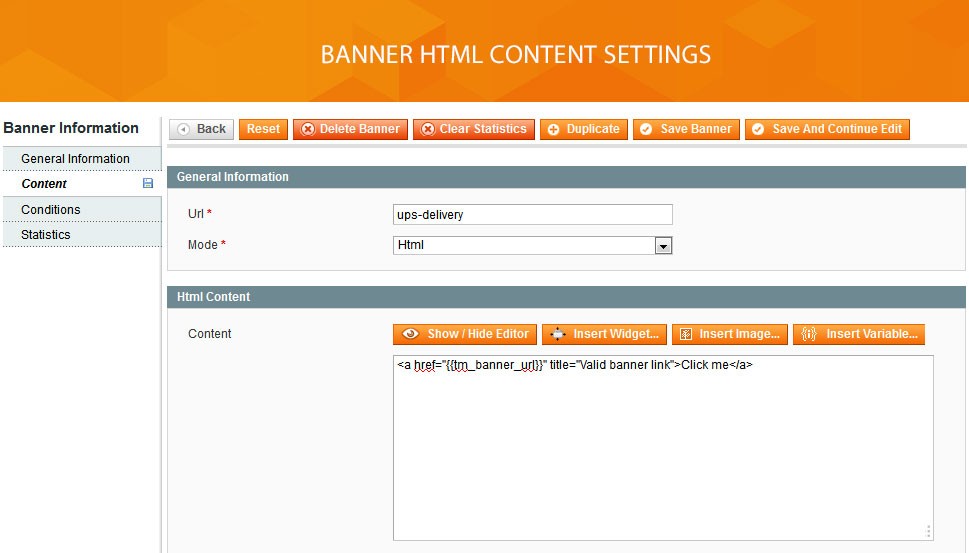
Task: Click Insert Widget button
Action: point(604,334)
